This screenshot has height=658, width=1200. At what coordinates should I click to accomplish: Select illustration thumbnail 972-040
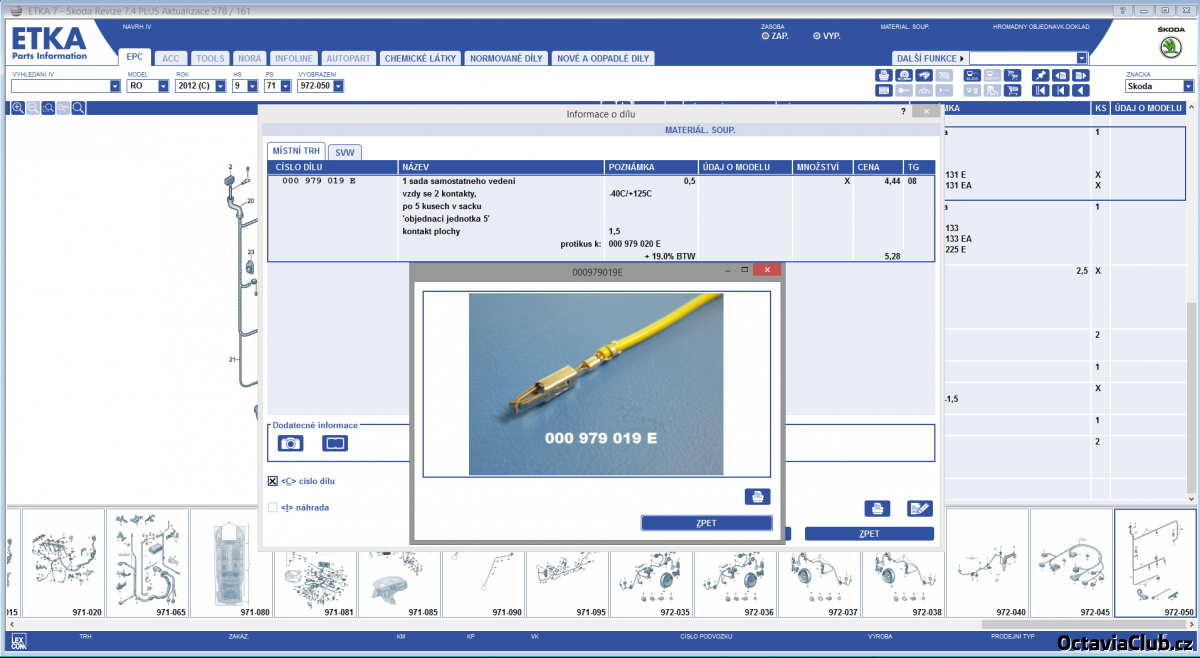987,563
